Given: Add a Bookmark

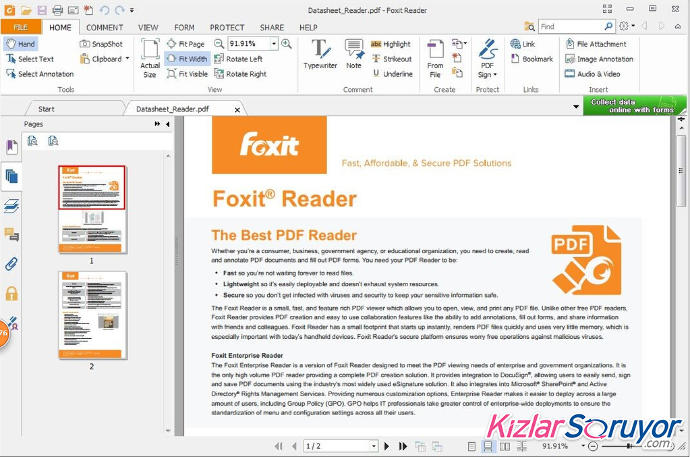Looking at the screenshot, I should (x=532, y=59).
